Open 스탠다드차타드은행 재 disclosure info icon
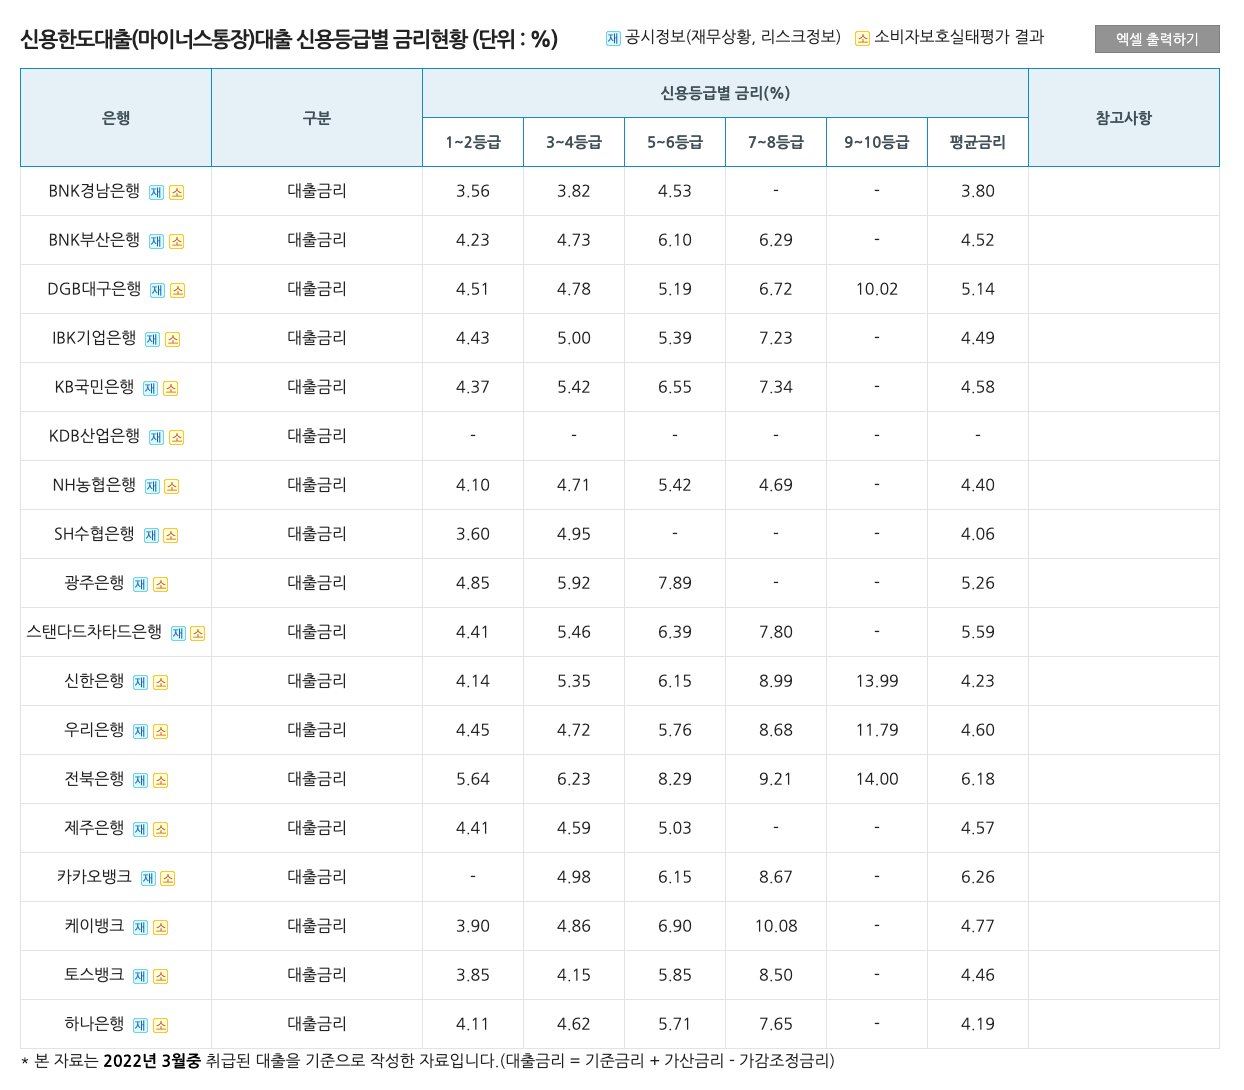This screenshot has width=1244, height=1090. click(x=178, y=634)
